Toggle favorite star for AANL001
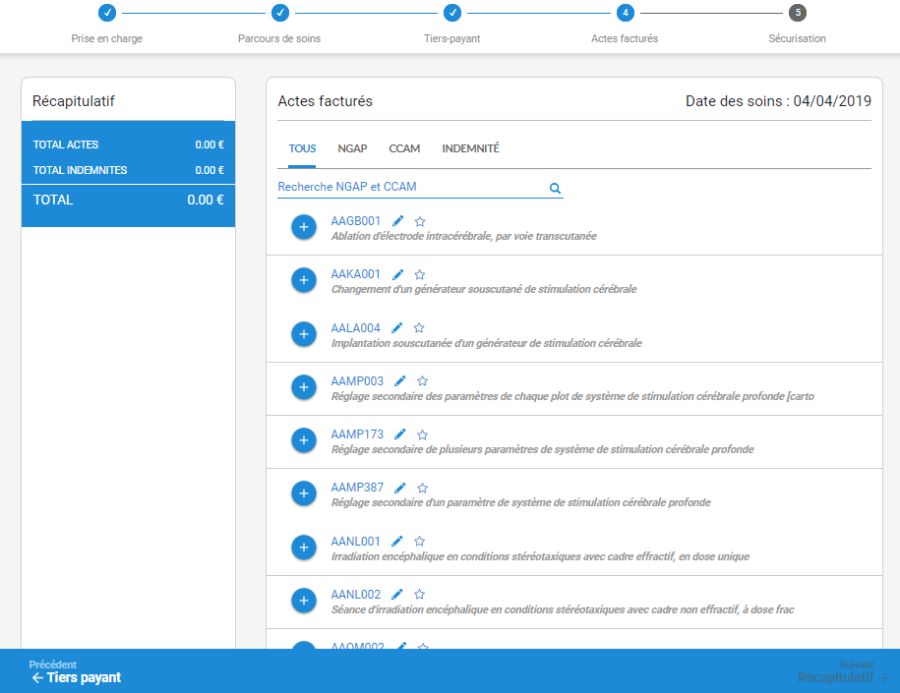The image size is (900, 693). (419, 542)
